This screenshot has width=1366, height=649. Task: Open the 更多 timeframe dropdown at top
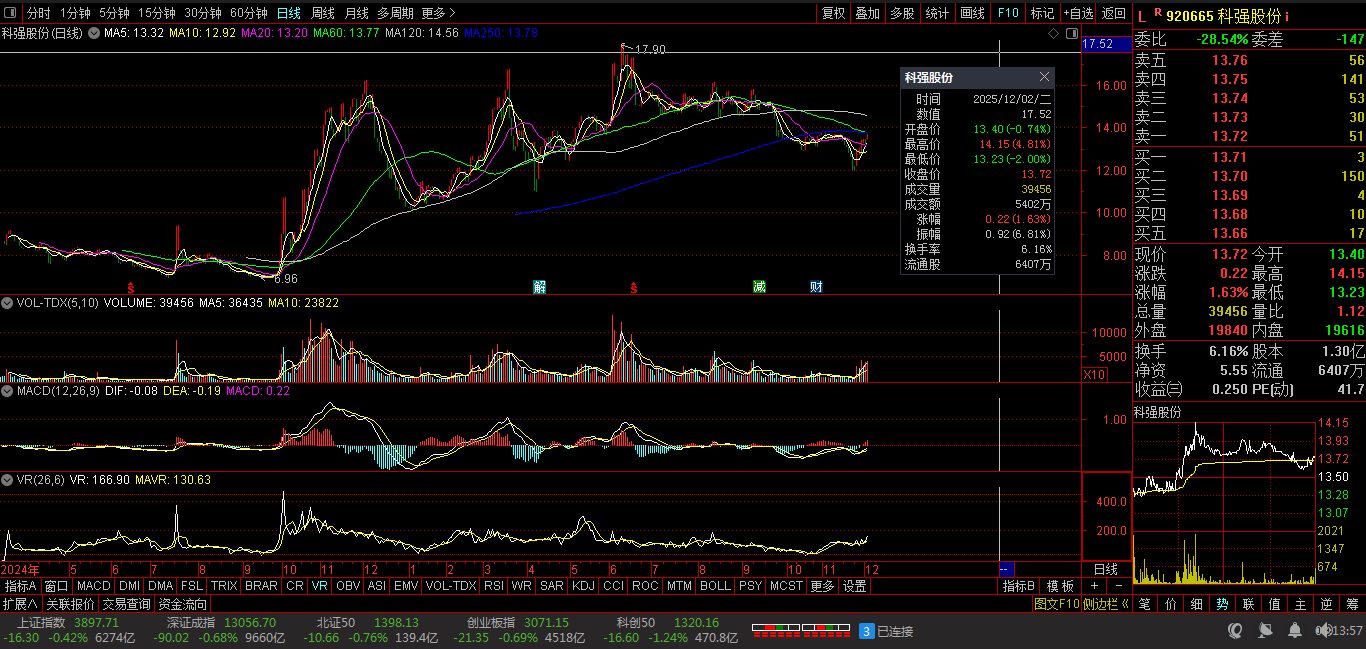438,13
